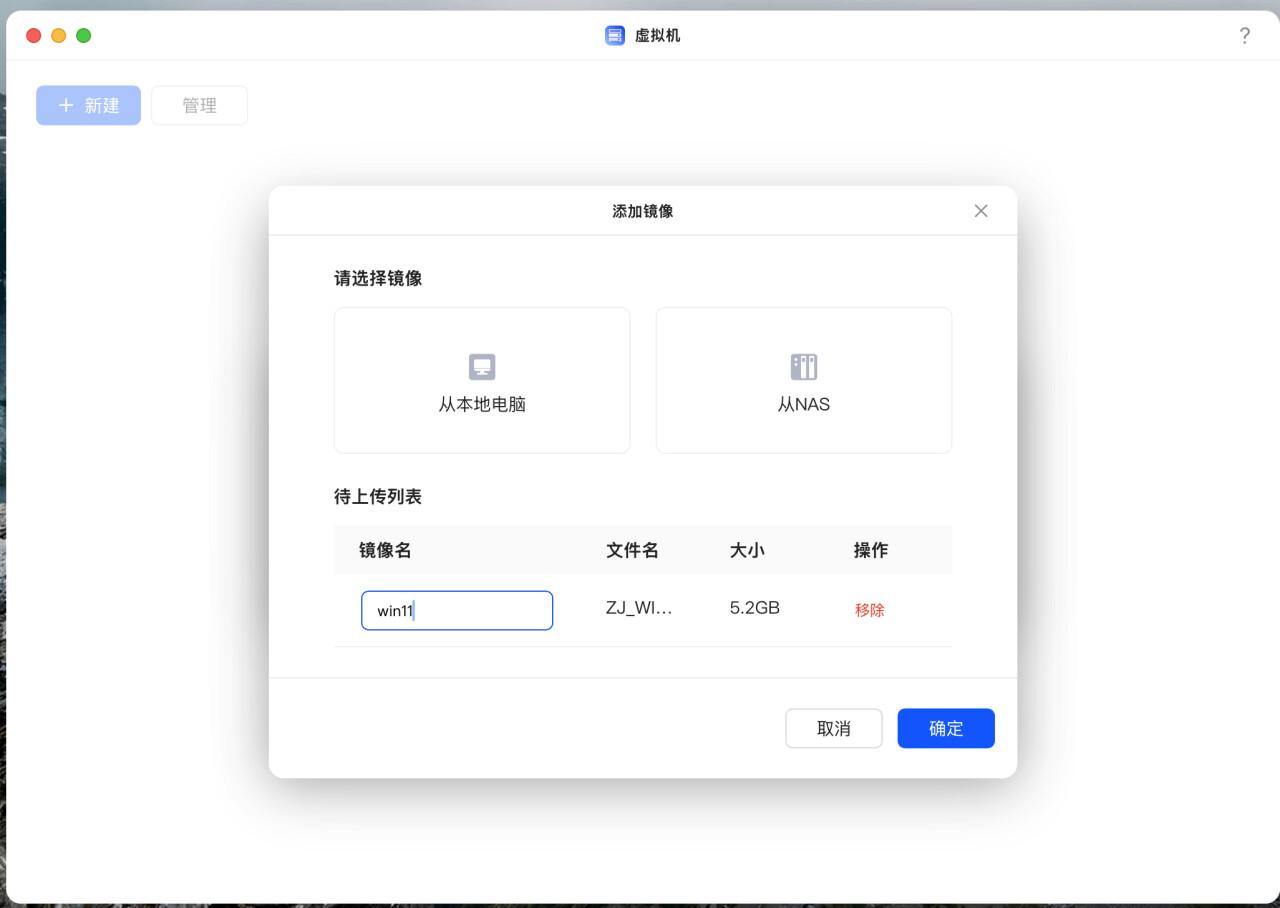Click the 请选择镜像 heading
This screenshot has width=1280, height=908.
[x=378, y=279]
